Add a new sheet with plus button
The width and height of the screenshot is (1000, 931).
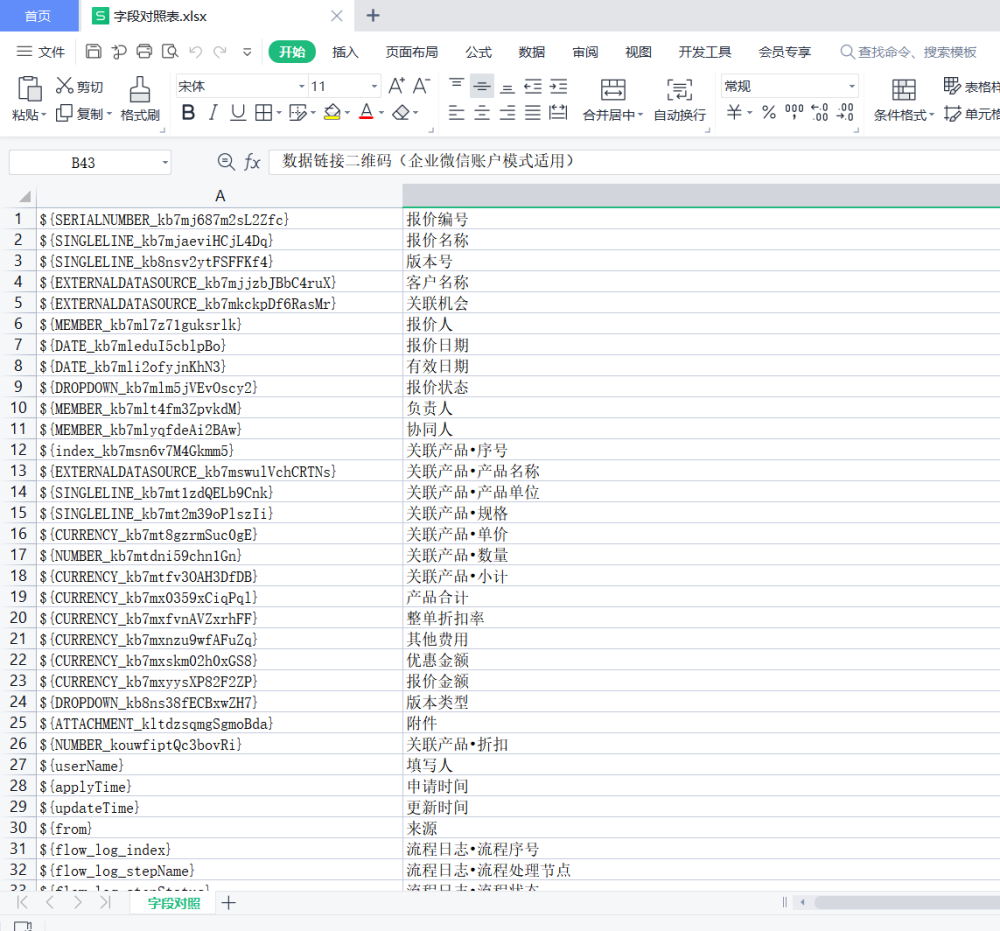[x=228, y=902]
